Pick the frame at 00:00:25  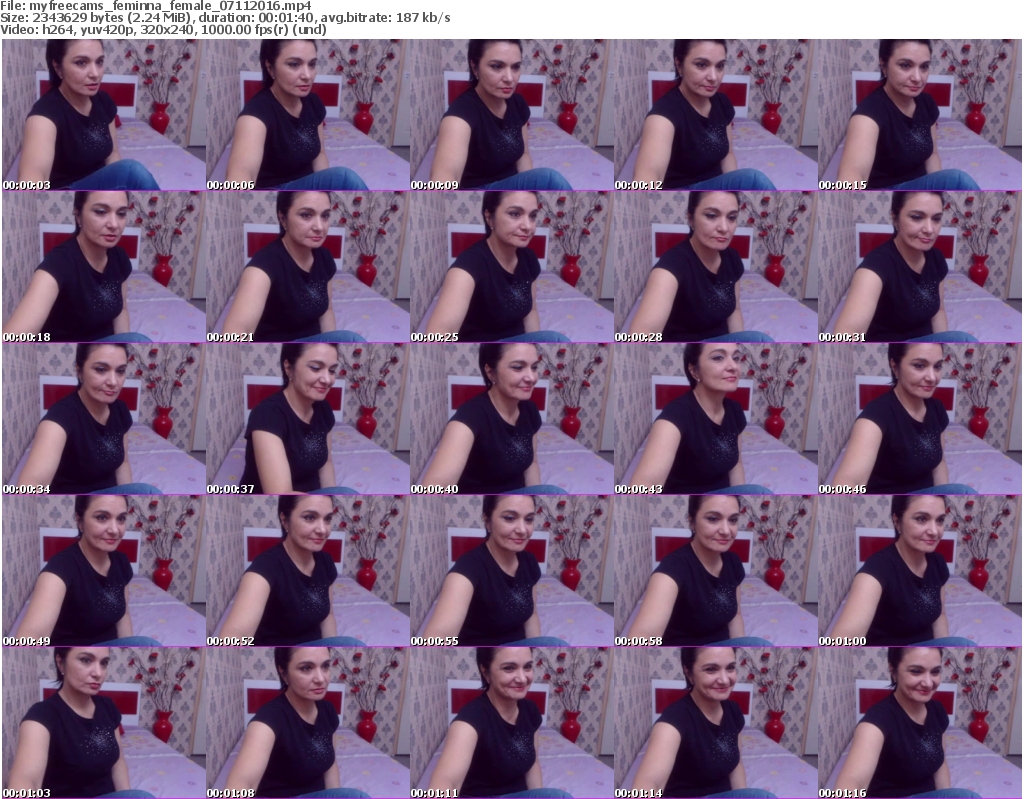(511, 267)
